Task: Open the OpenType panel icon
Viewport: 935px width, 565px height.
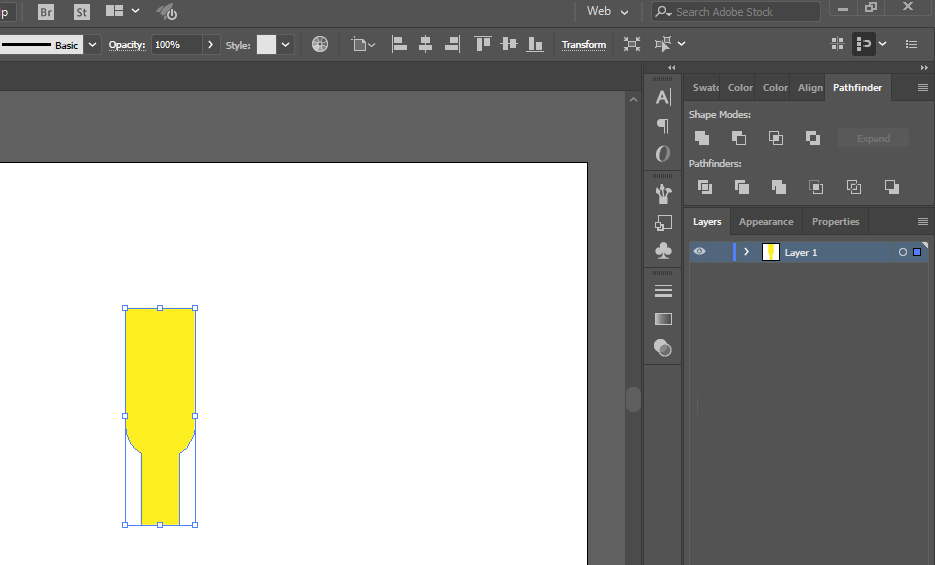Action: (x=663, y=154)
